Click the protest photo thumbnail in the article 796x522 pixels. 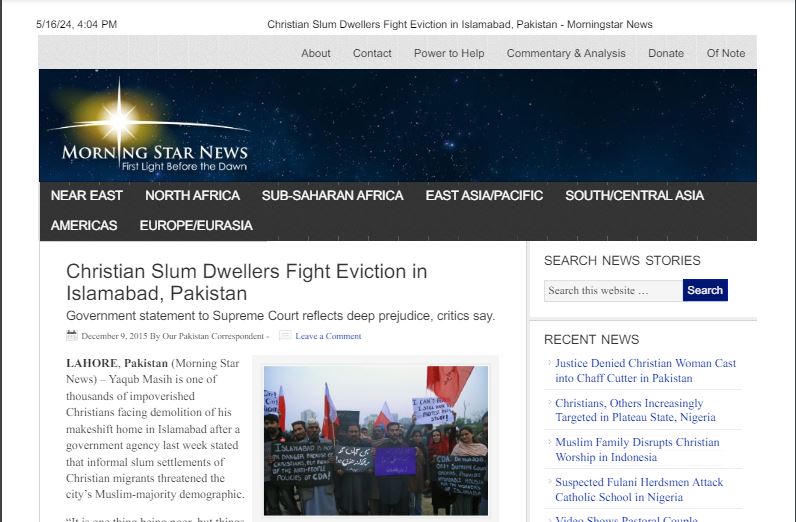click(376, 440)
